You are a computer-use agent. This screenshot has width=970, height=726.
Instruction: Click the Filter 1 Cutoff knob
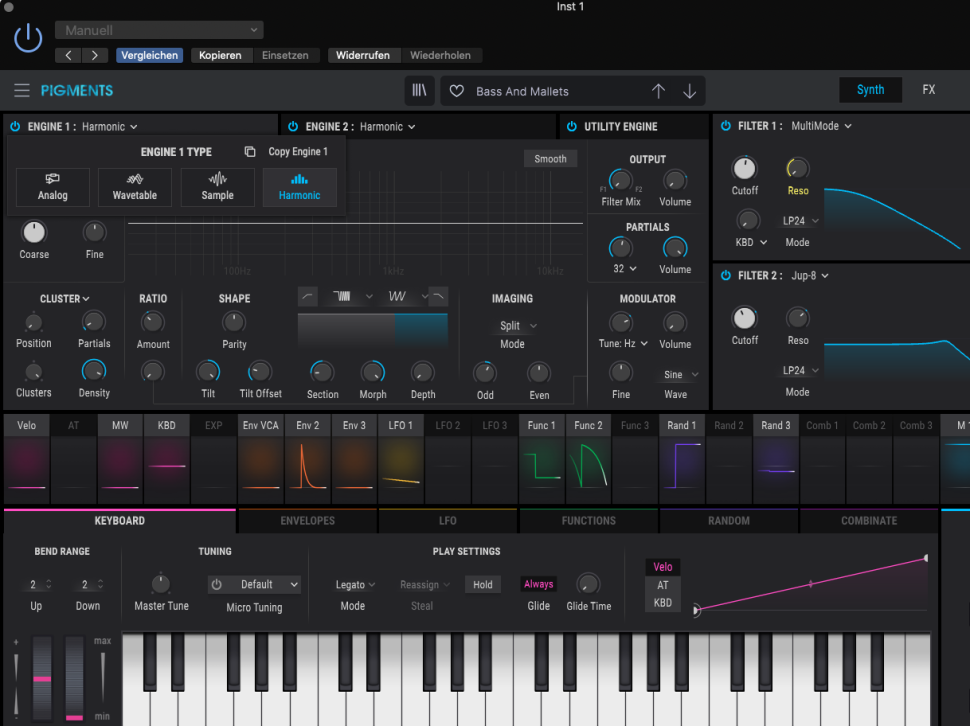click(745, 169)
